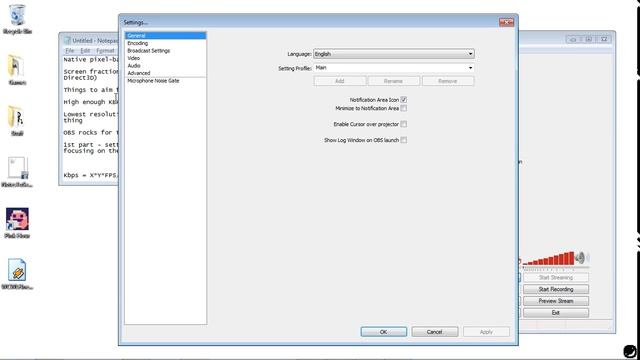Adjust the red volume meter slider
The height and width of the screenshot is (360, 640).
[x=548, y=258]
